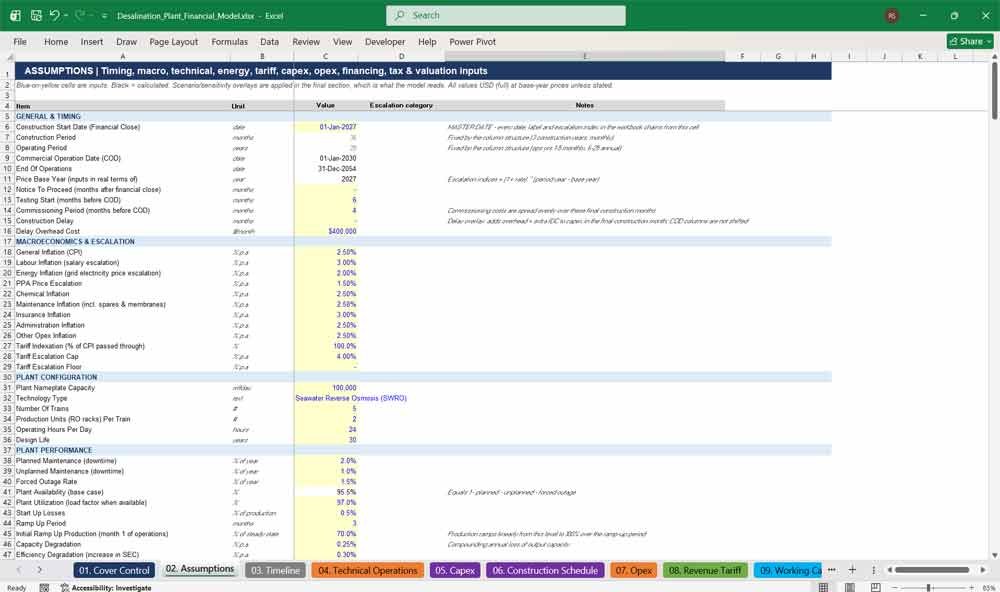Open the File menu

tap(20, 41)
